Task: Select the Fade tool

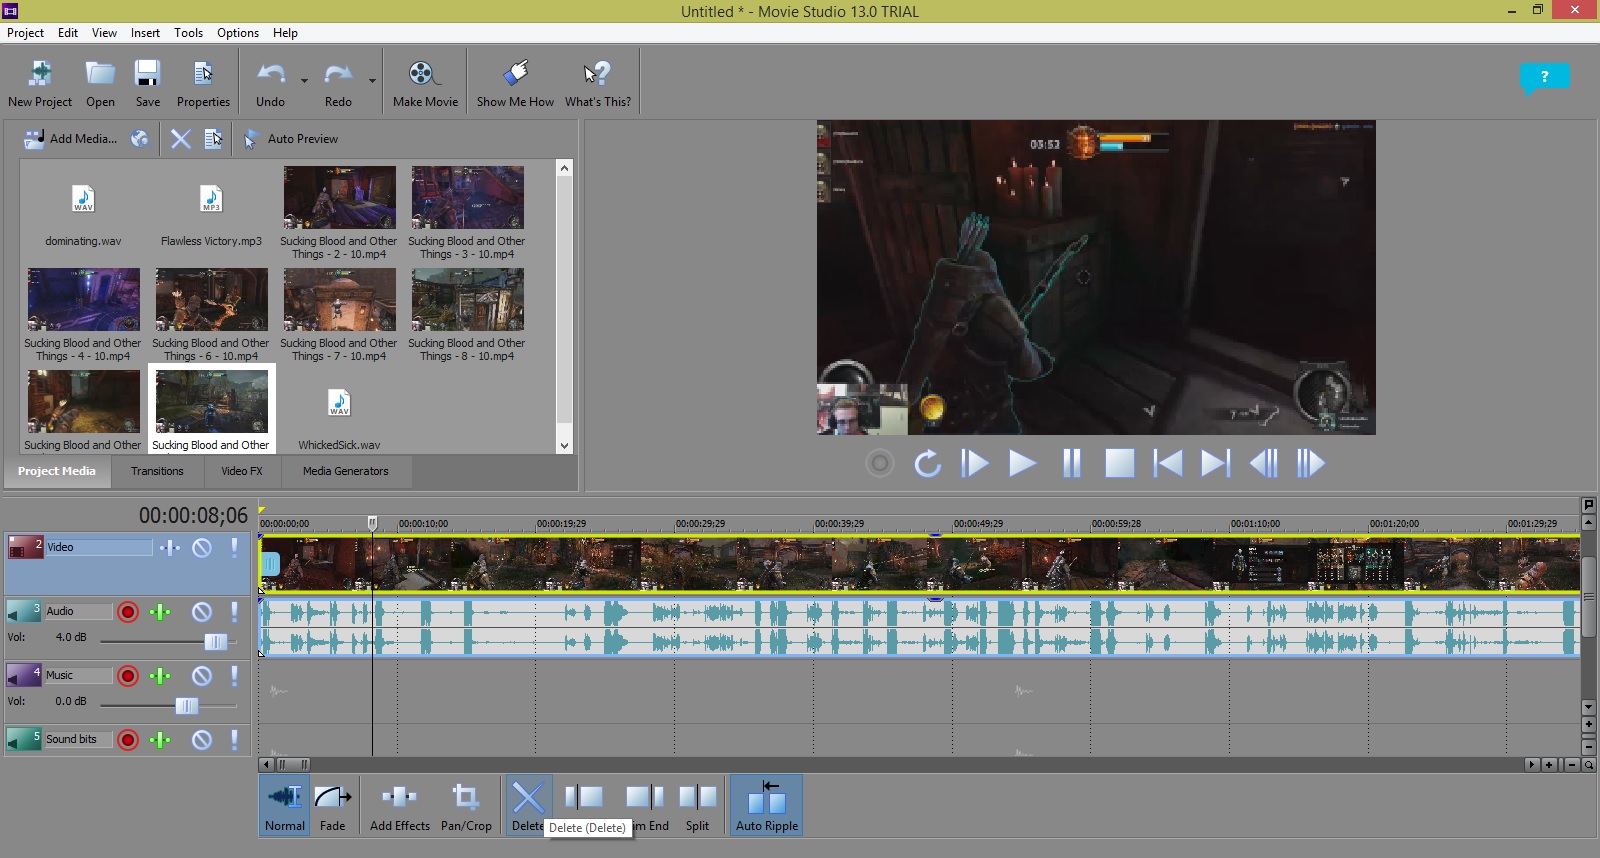Action: coord(333,805)
